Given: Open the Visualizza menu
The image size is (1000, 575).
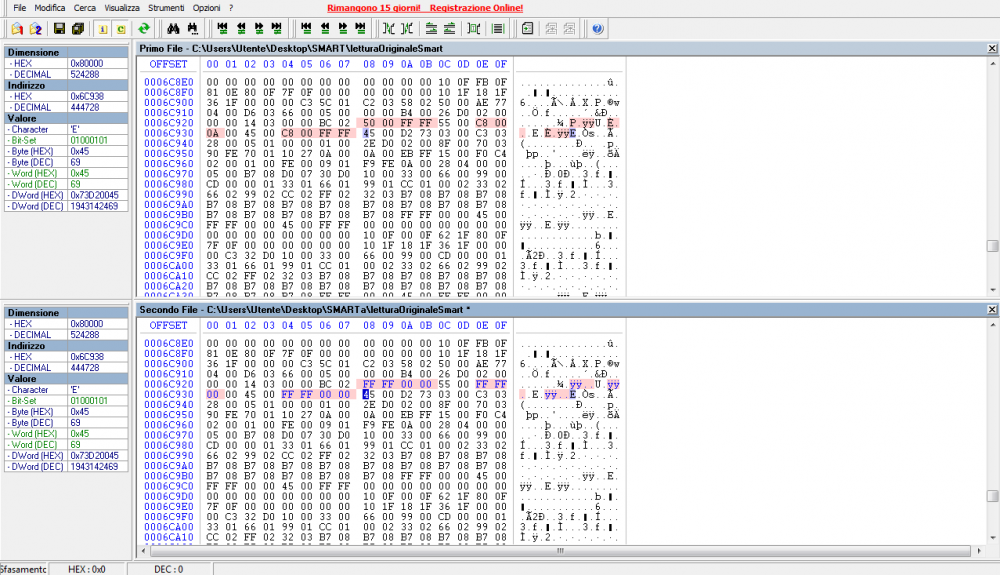Looking at the screenshot, I should [122, 8].
